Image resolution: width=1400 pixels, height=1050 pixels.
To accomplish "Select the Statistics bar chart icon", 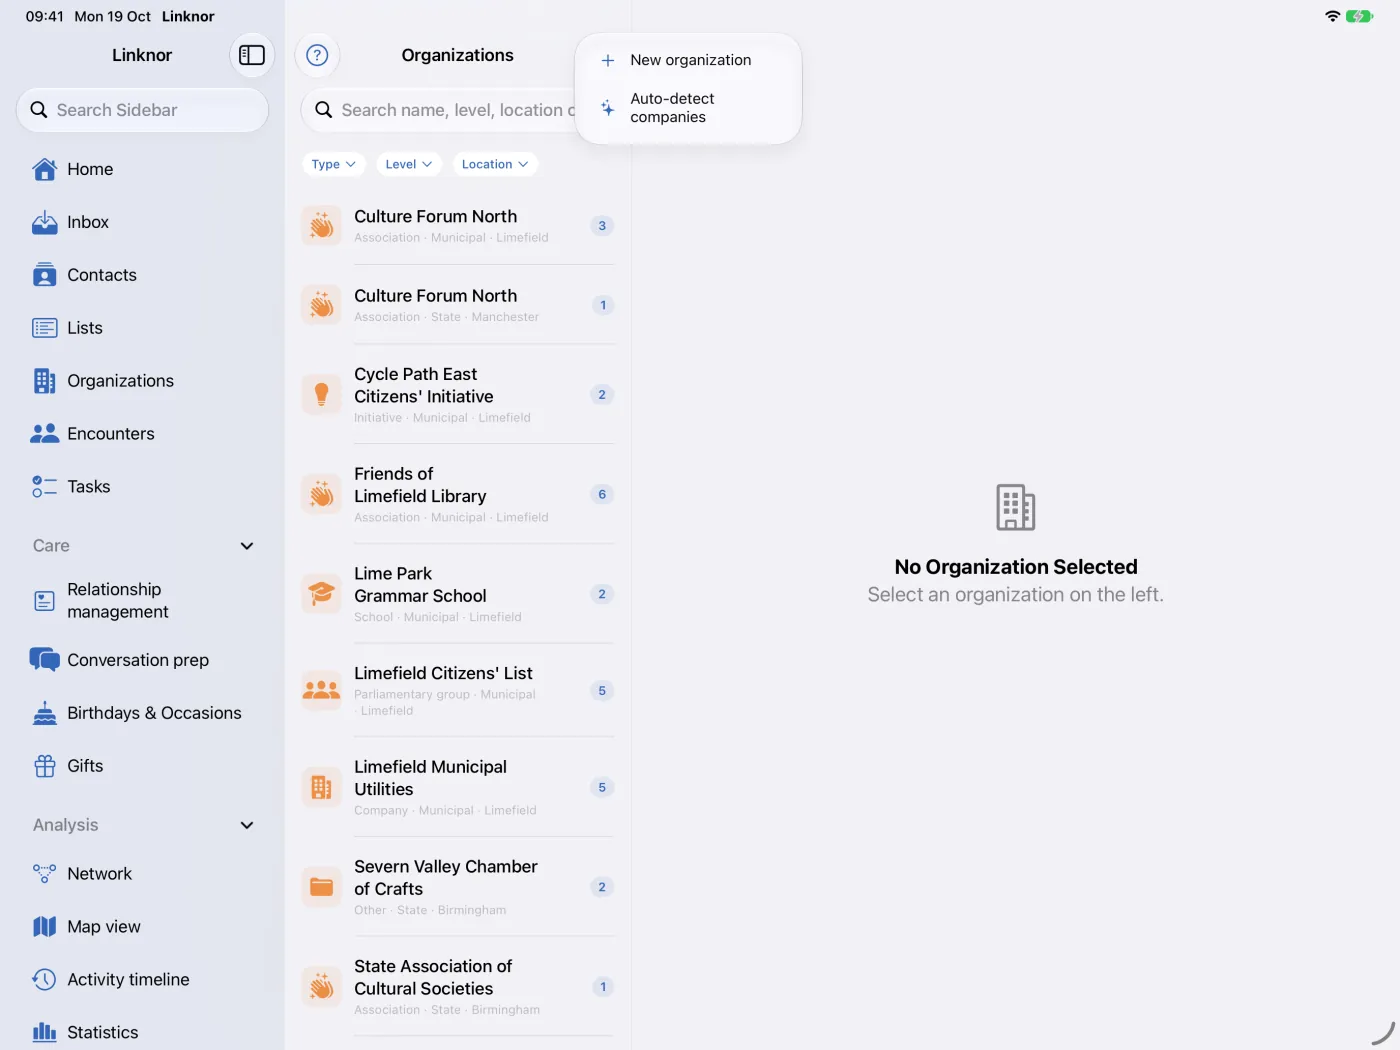I will 45,1032.
